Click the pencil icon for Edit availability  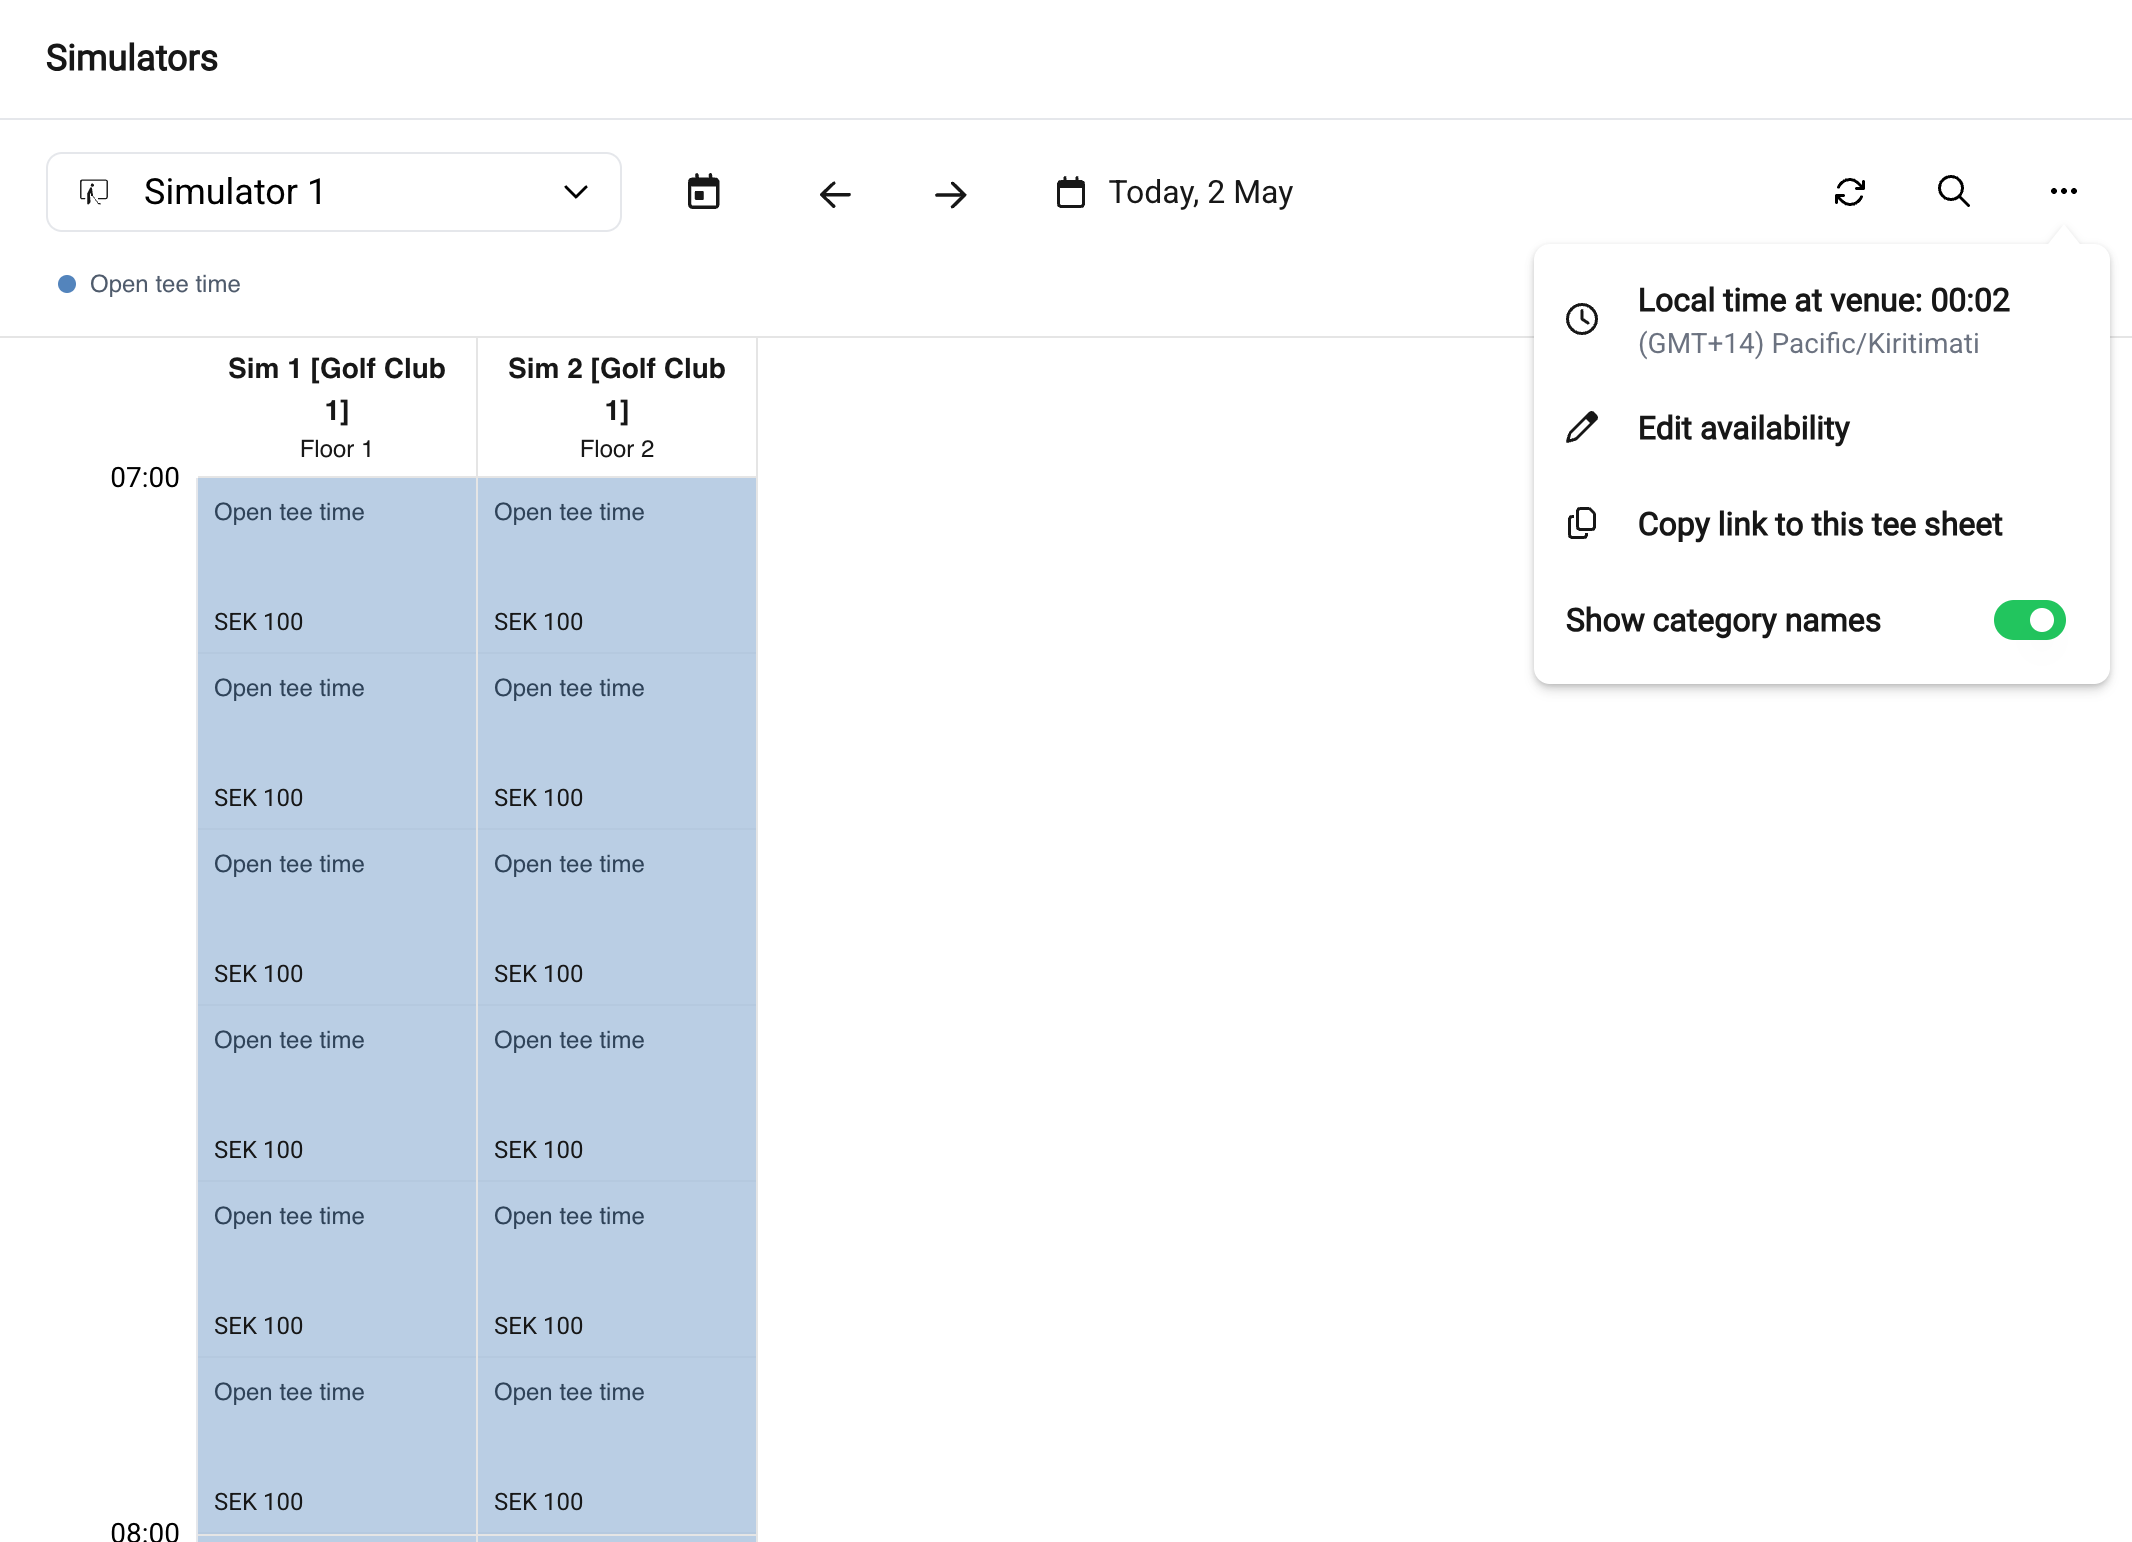click(1582, 428)
